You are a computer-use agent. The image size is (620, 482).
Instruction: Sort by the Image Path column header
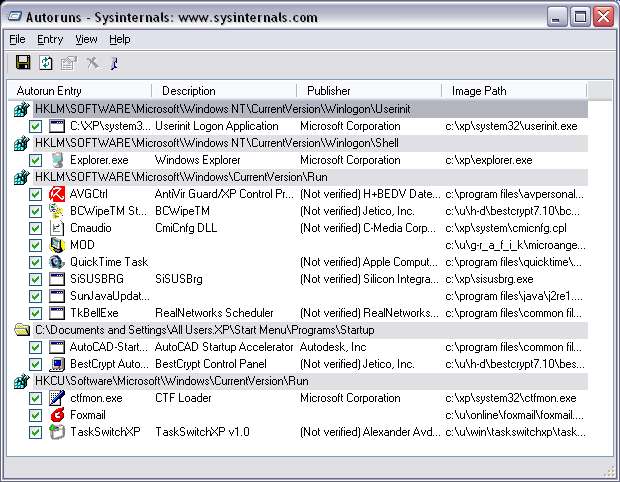click(479, 91)
